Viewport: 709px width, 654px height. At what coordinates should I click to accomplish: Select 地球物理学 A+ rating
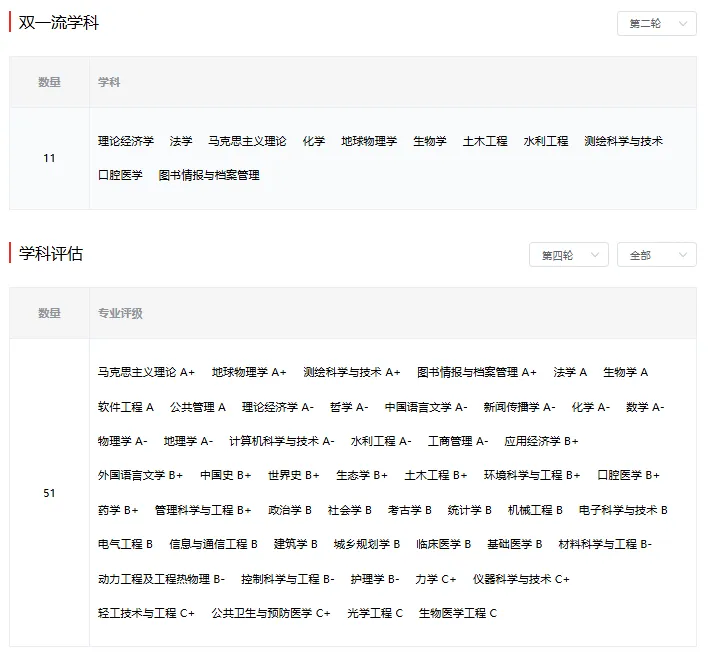pos(249,372)
